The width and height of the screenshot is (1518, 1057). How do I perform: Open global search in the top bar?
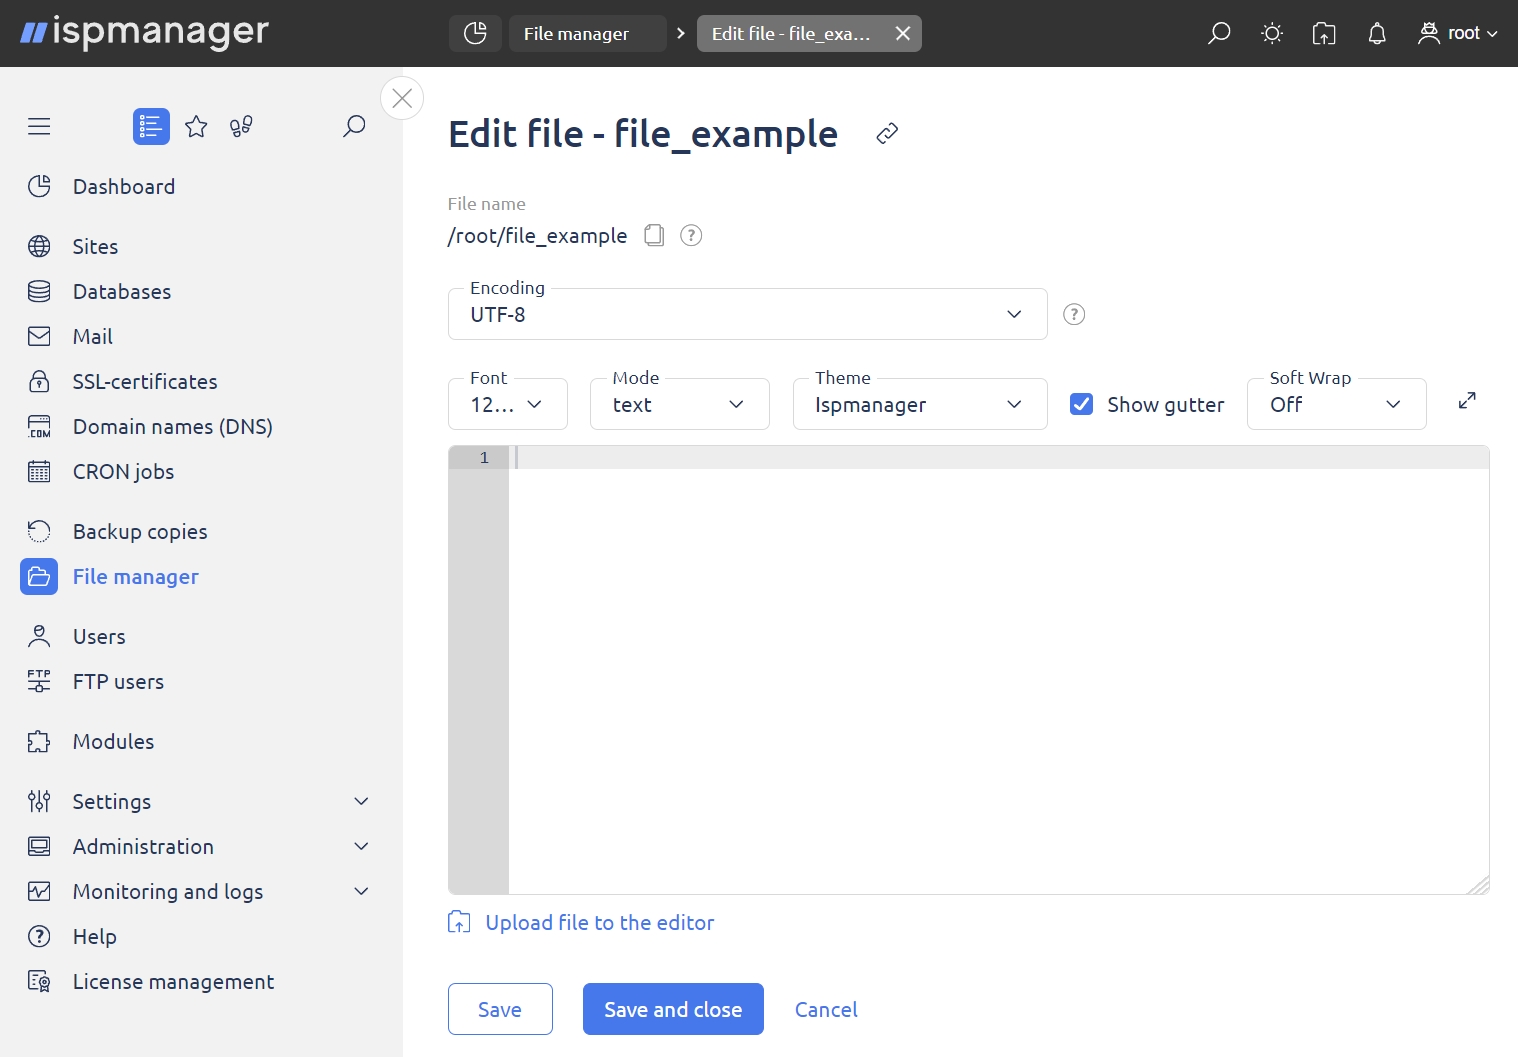pos(1219,33)
